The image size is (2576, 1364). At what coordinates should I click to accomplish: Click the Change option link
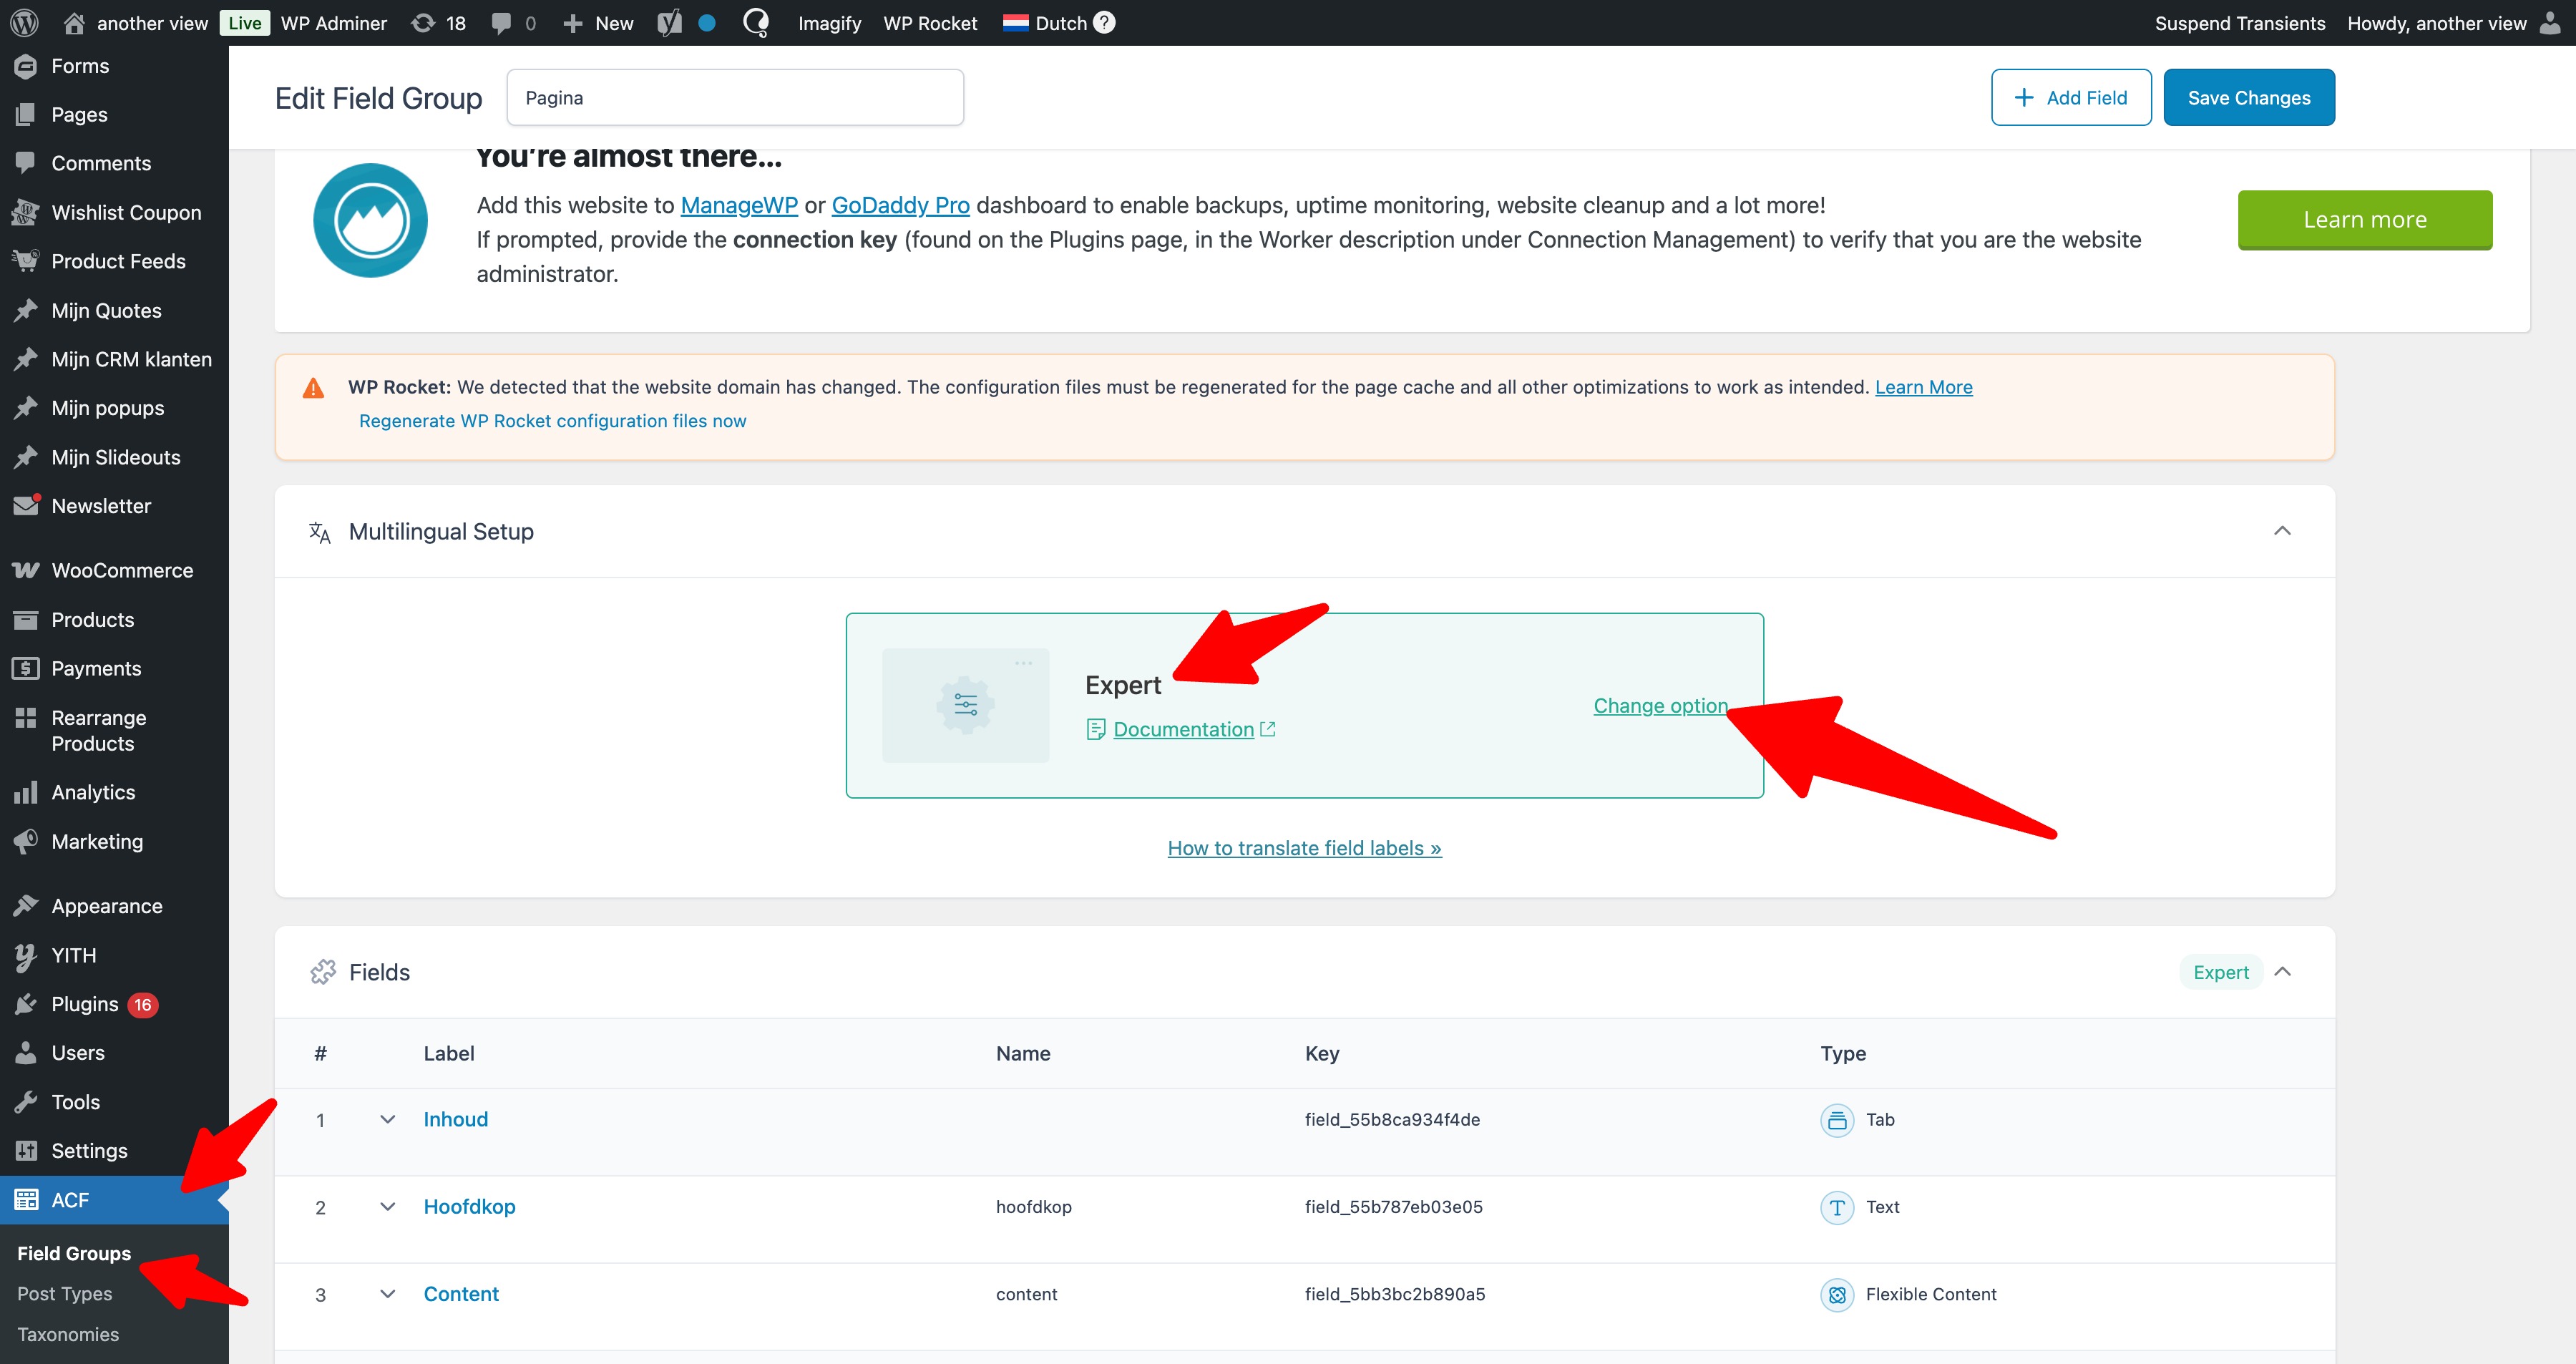point(1659,705)
